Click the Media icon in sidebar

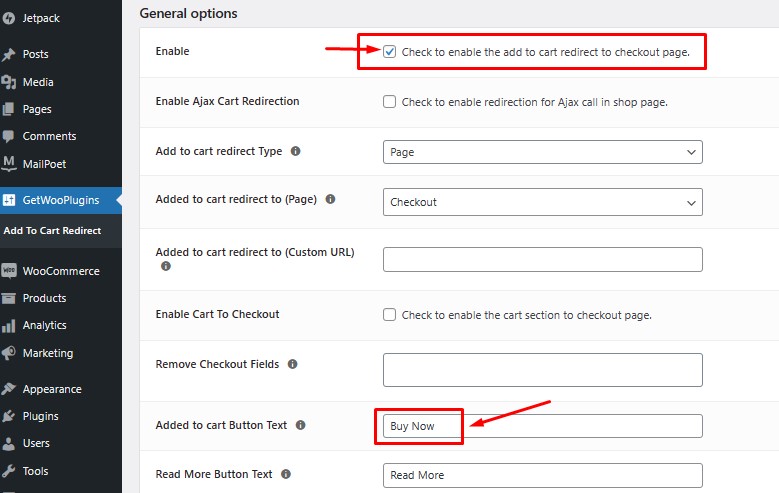9,82
